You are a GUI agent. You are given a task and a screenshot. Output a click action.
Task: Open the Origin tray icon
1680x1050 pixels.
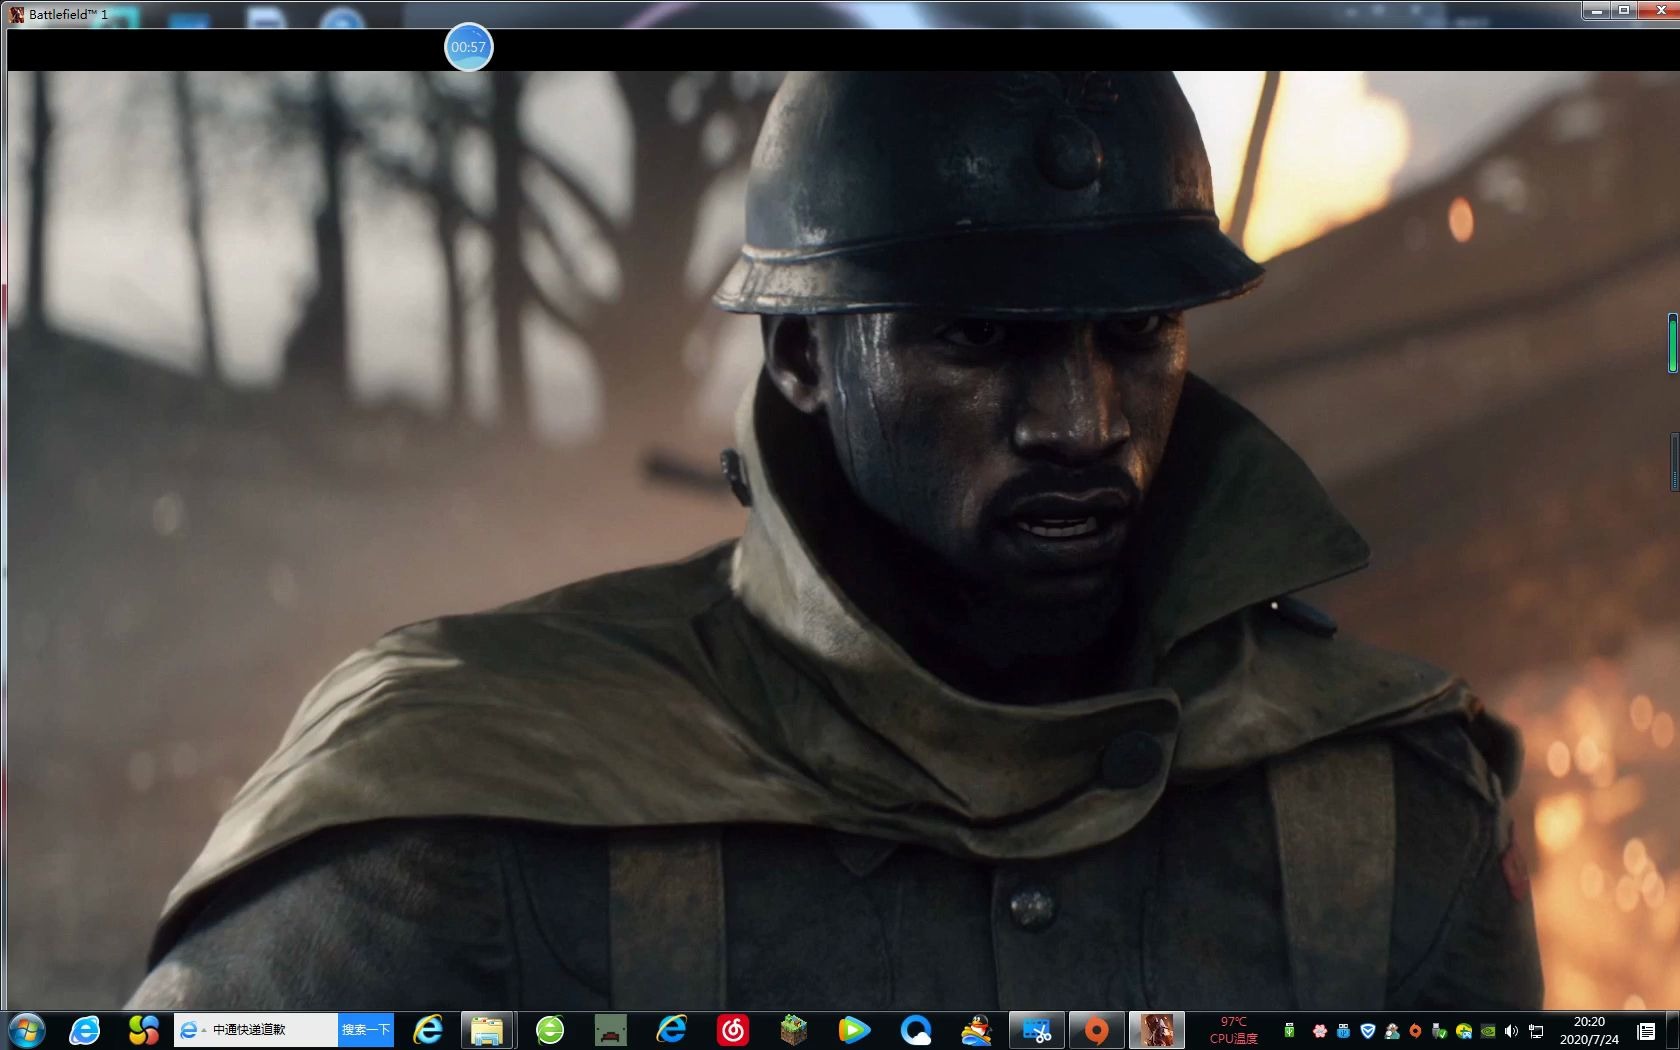coord(1415,1031)
